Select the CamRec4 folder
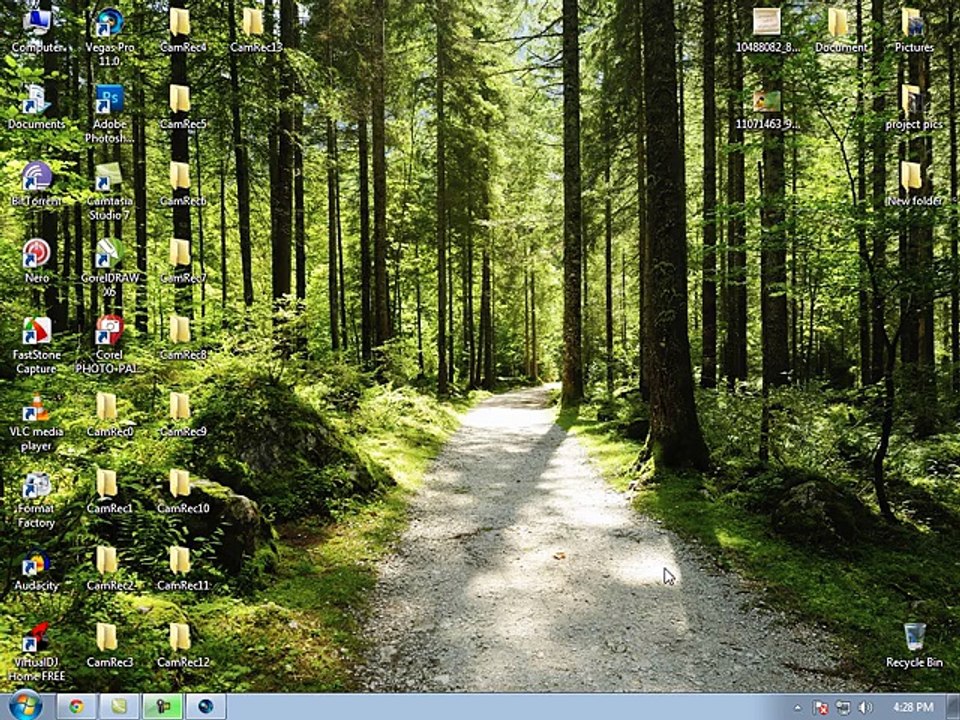 coord(182,31)
